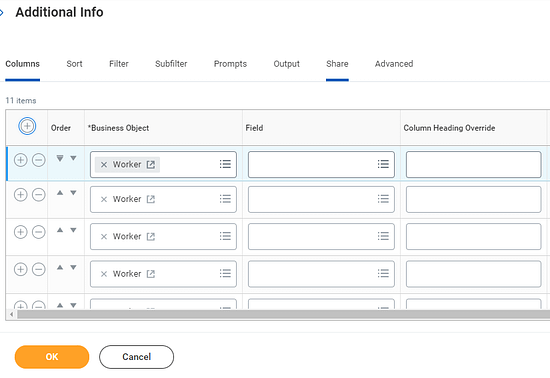Remove the third Worker row with its minus icon

[x=39, y=232]
